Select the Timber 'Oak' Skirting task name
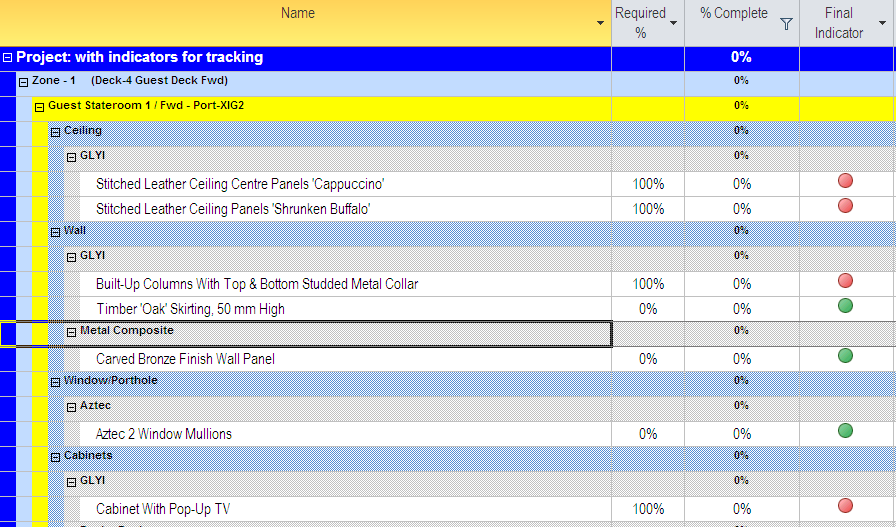 click(190, 309)
